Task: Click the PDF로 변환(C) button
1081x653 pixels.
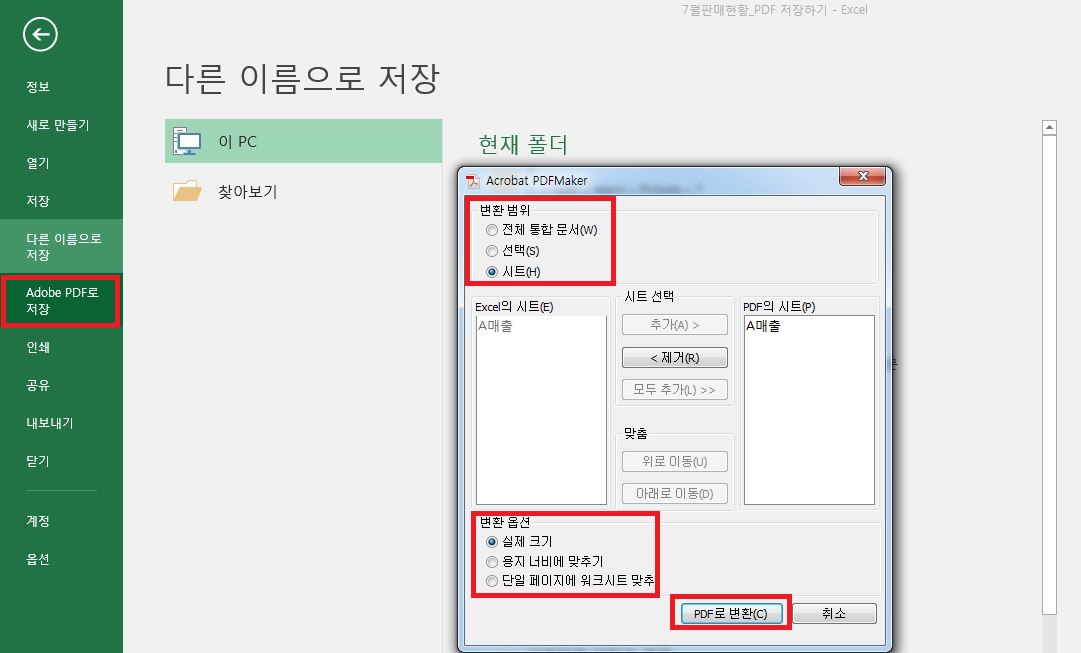Action: 731,613
